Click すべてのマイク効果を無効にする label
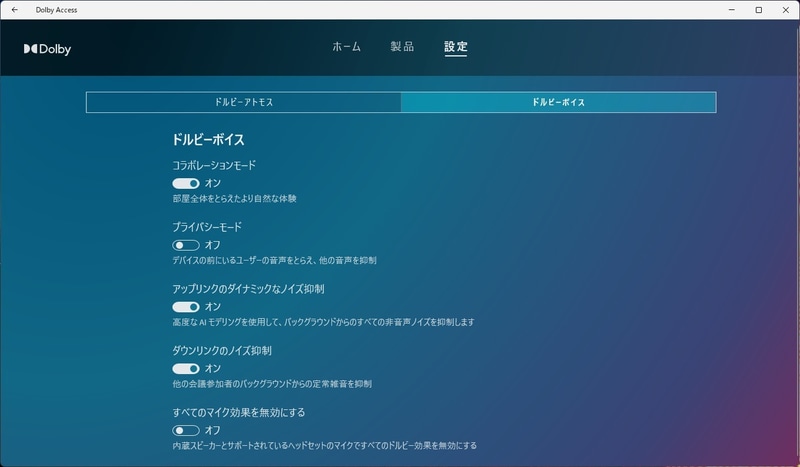The image size is (800, 467). pos(238,412)
